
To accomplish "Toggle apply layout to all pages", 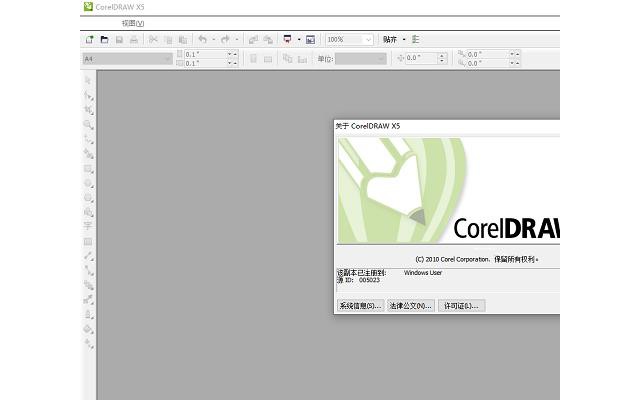I will click(287, 59).
